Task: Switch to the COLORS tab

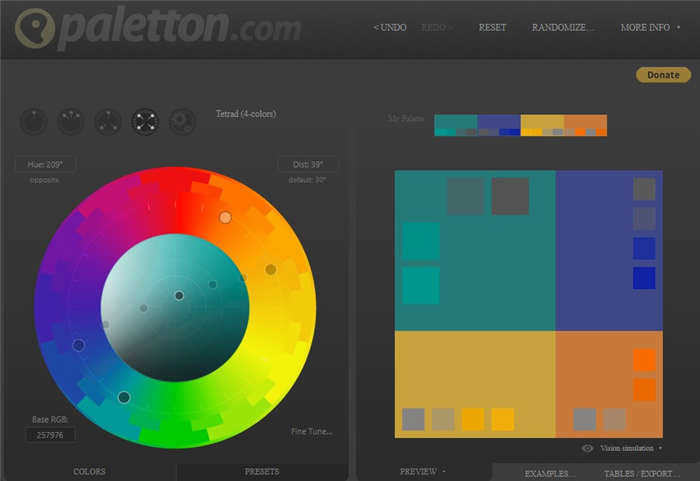Action: point(89,472)
